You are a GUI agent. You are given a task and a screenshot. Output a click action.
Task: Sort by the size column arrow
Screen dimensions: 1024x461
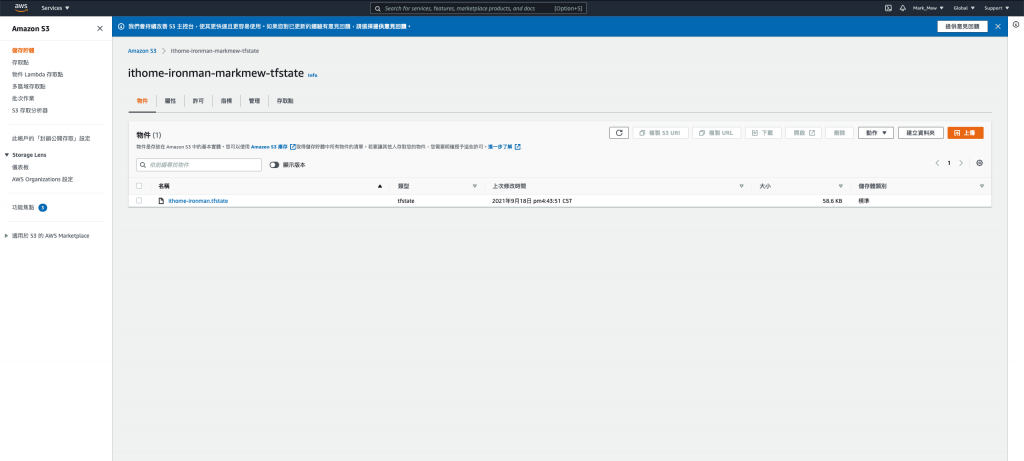click(x=840, y=186)
